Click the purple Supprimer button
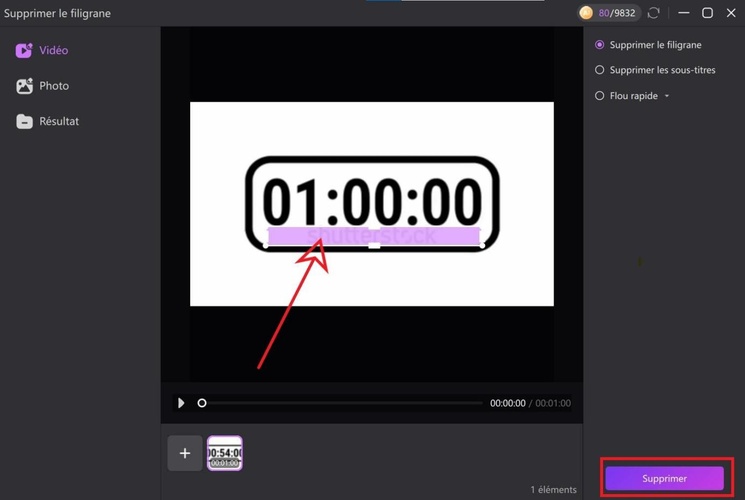745x500 pixels. [x=664, y=478]
